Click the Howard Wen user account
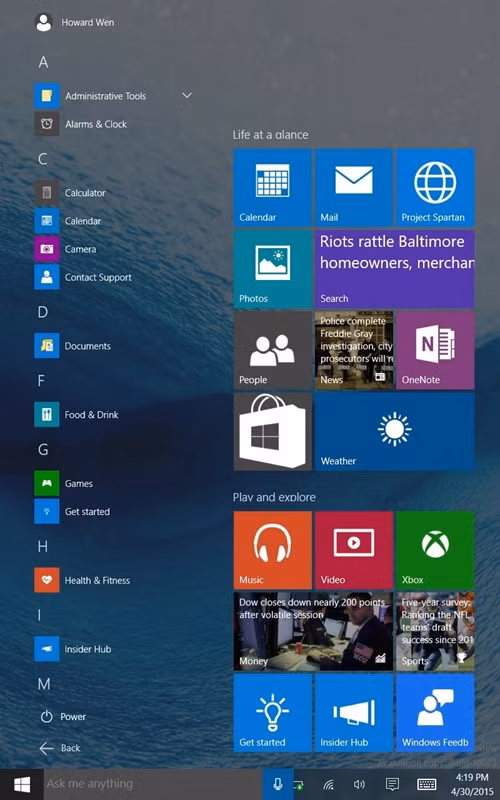The width and height of the screenshot is (500, 800). coord(74,22)
